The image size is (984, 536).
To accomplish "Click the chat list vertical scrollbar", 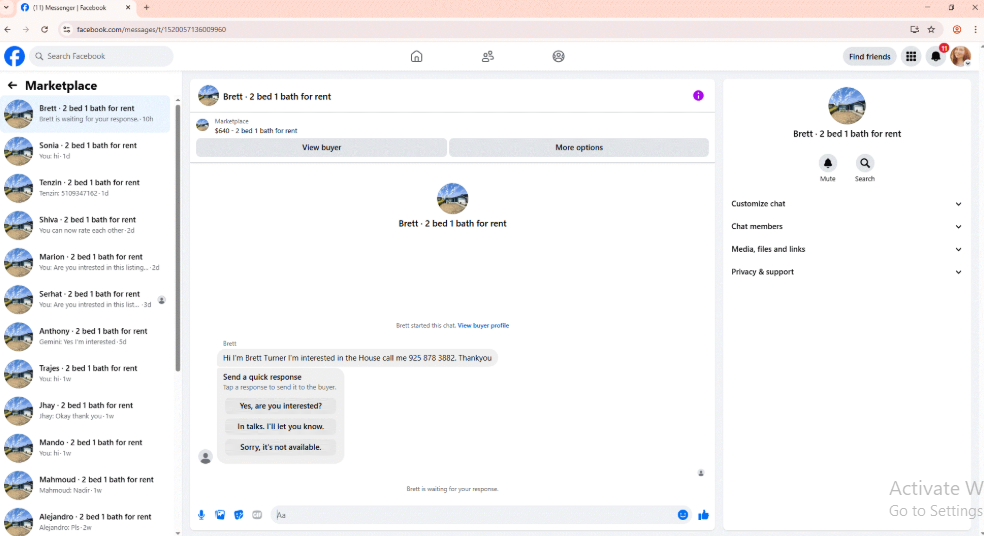I will pos(178,239).
